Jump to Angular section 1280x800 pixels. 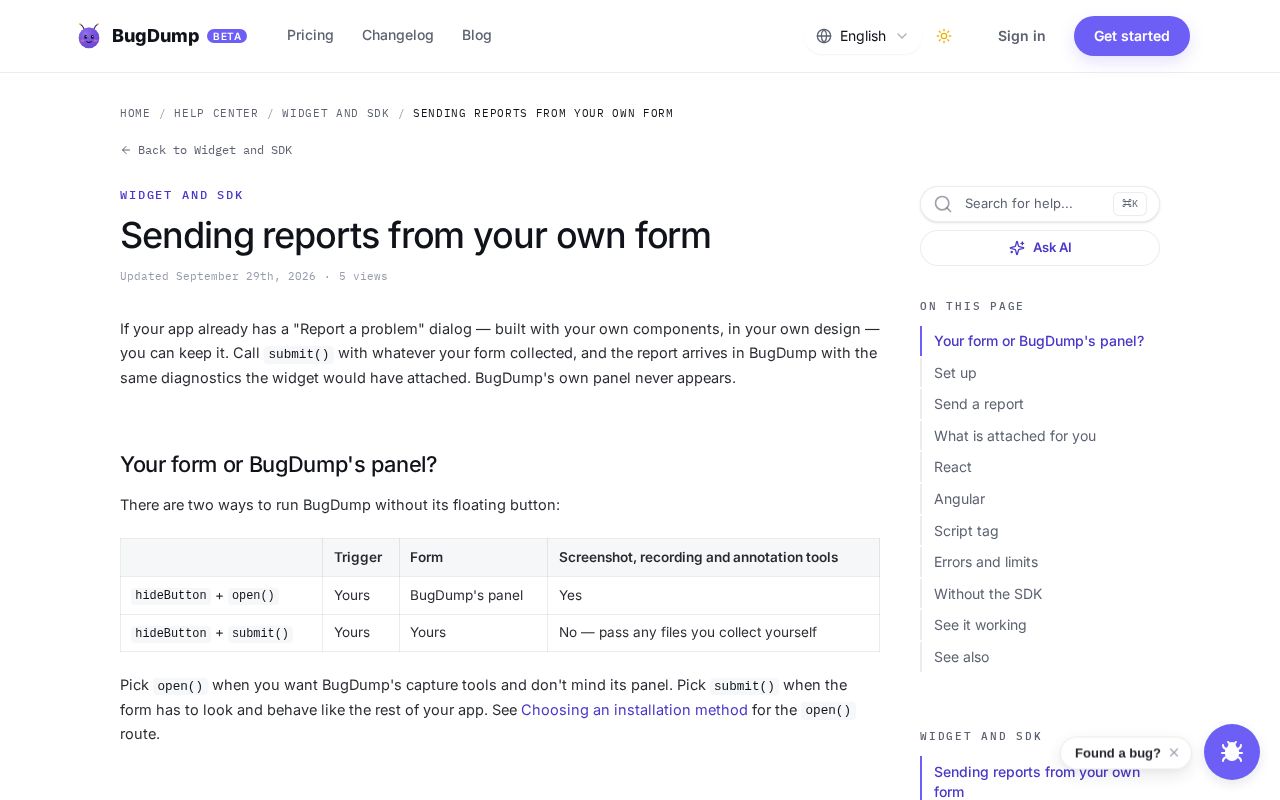pyautogui.click(x=959, y=499)
